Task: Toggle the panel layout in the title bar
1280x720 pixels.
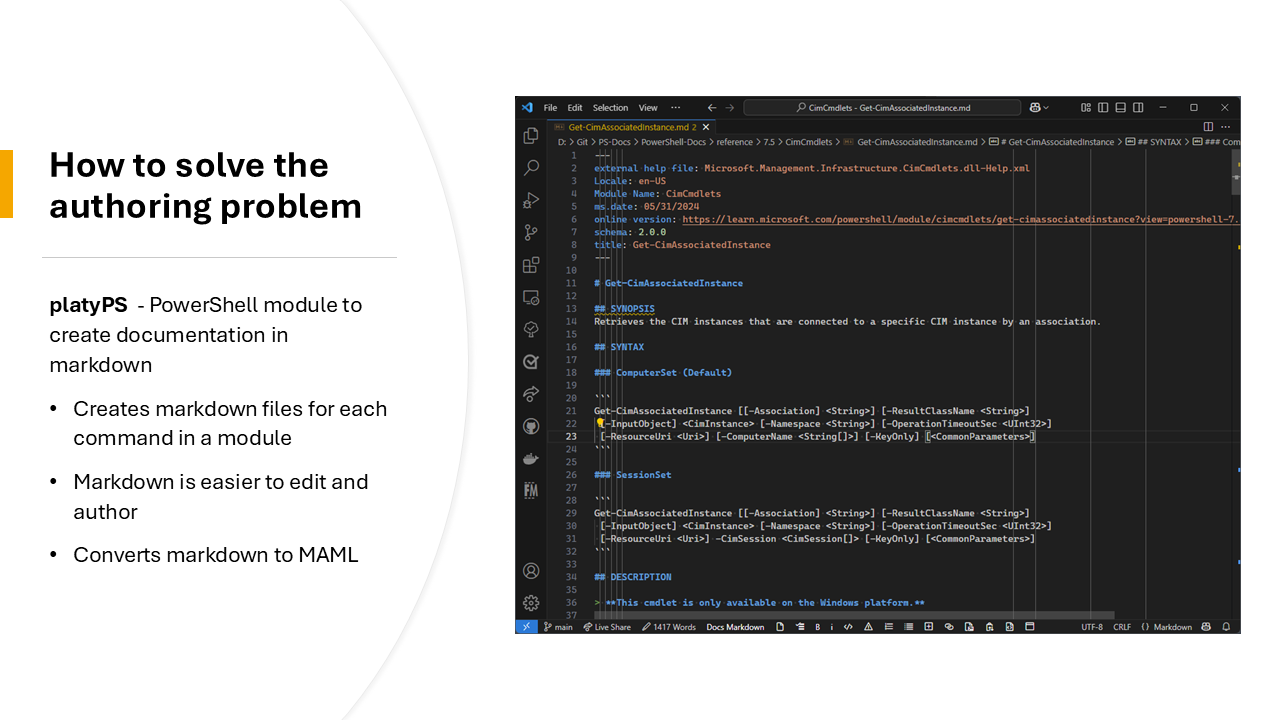Action: click(x=1120, y=107)
